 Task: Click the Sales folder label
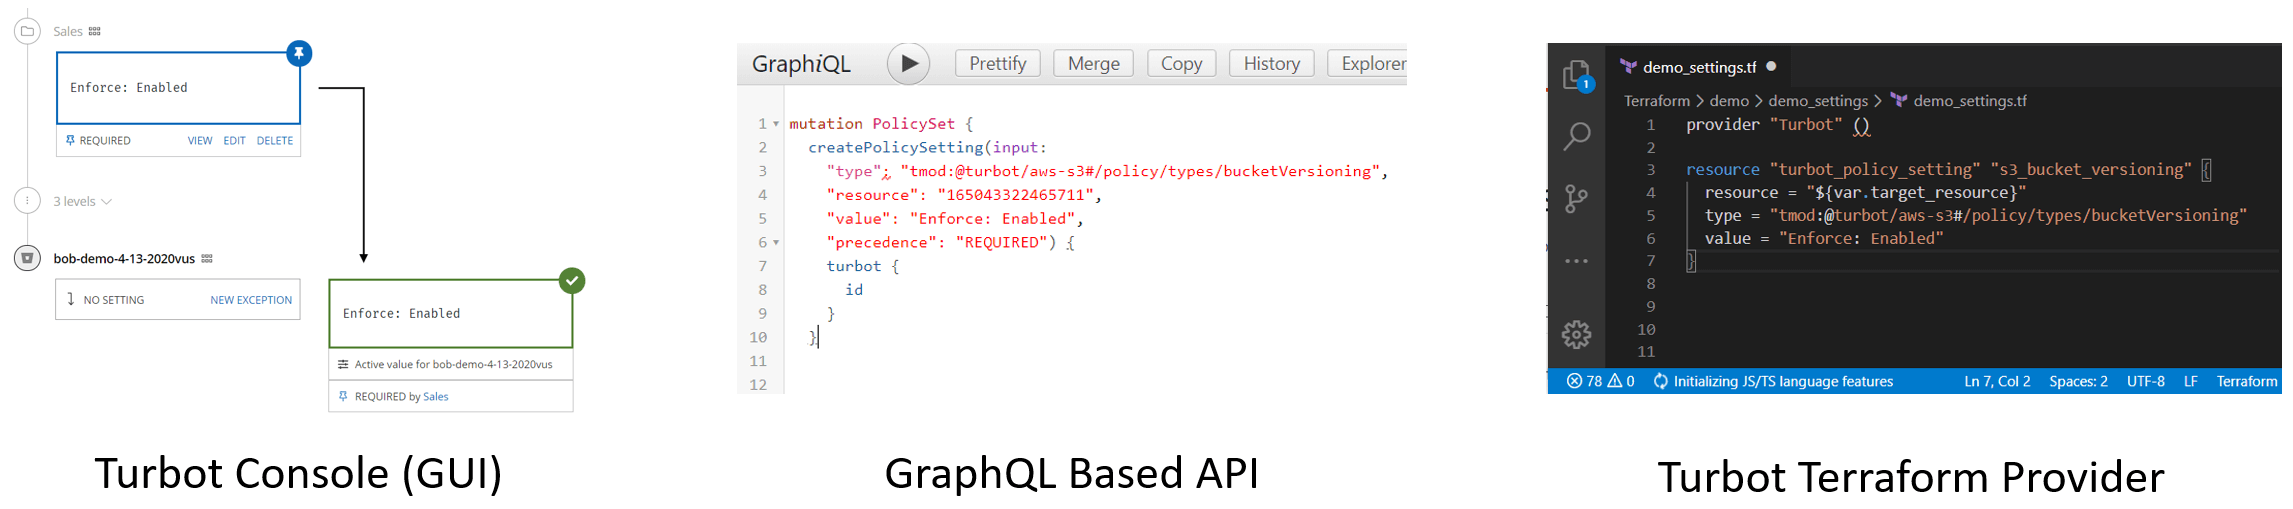click(68, 32)
